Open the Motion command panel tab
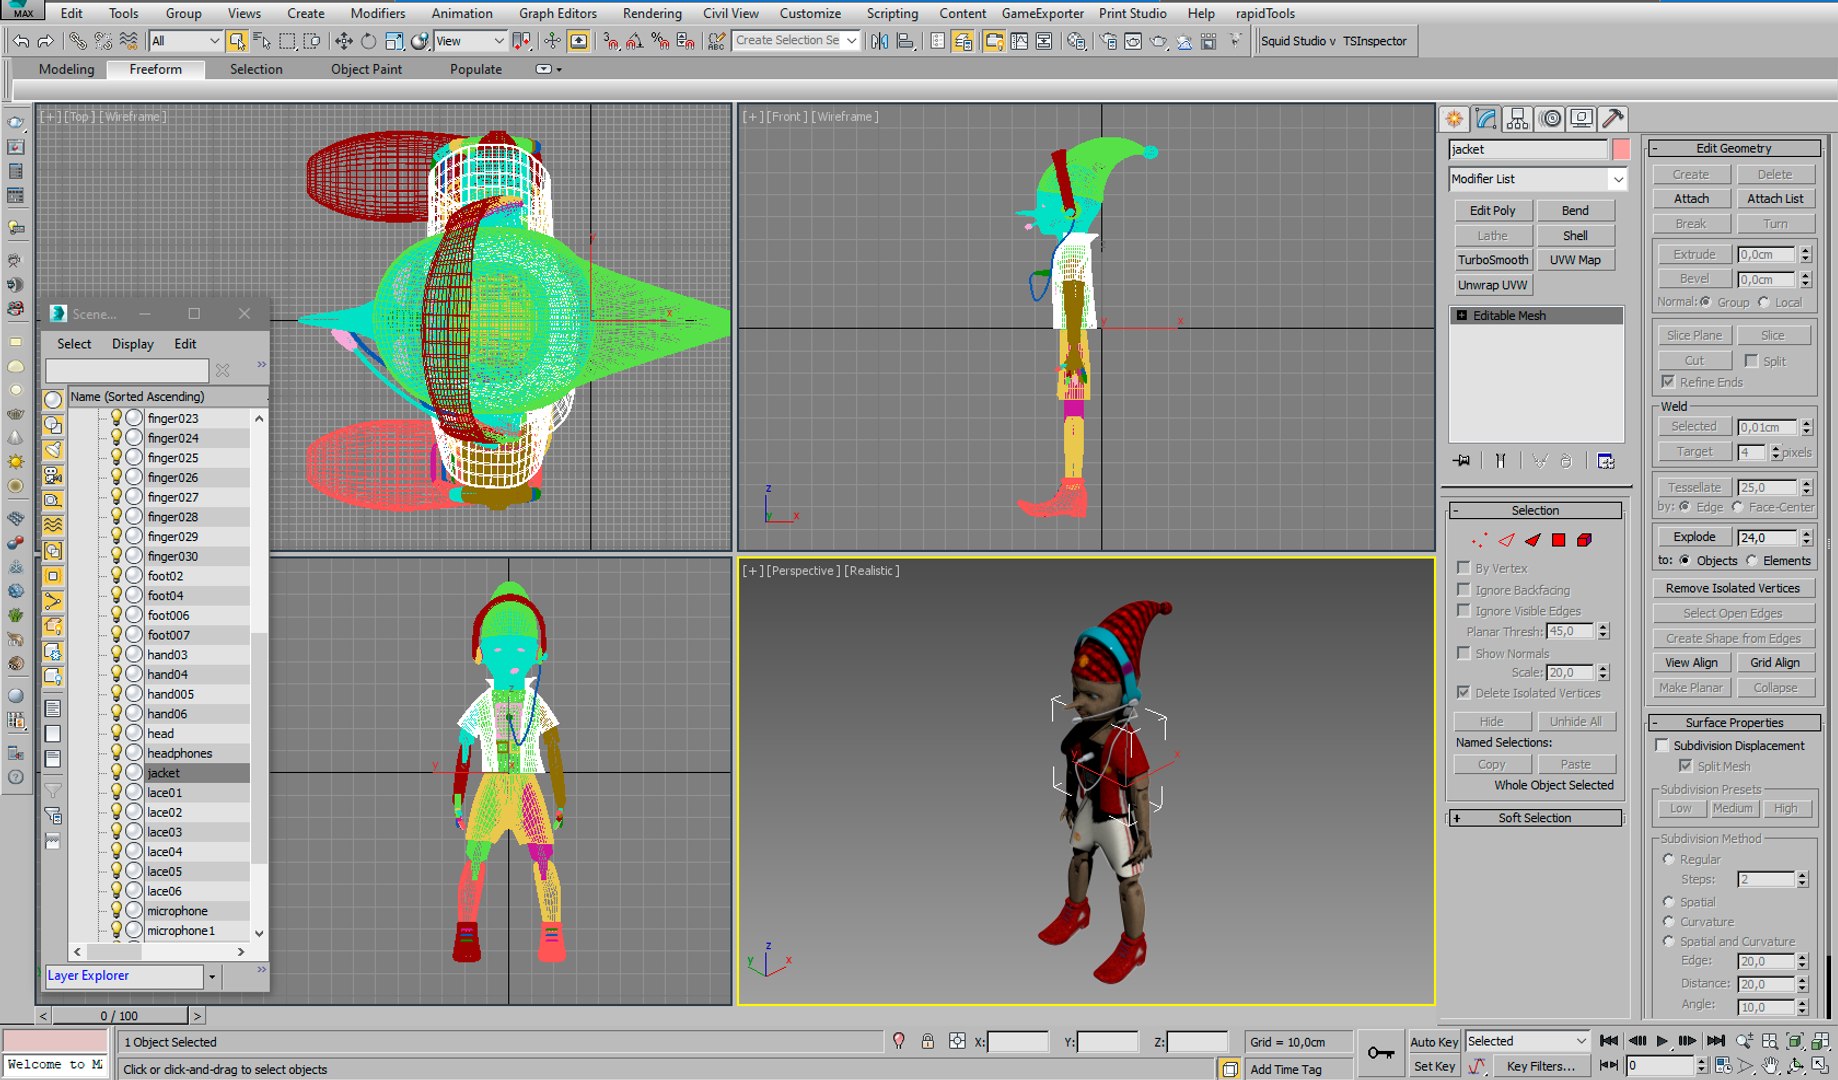This screenshot has height=1080, width=1838. [x=1550, y=119]
